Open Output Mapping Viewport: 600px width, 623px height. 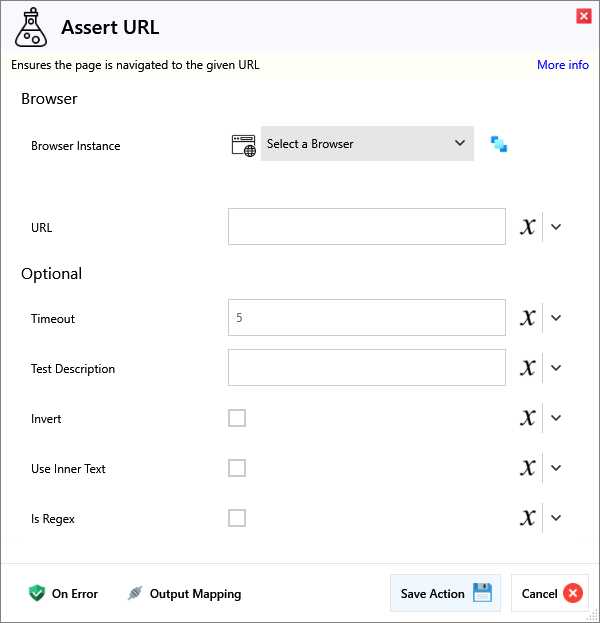tap(184, 594)
